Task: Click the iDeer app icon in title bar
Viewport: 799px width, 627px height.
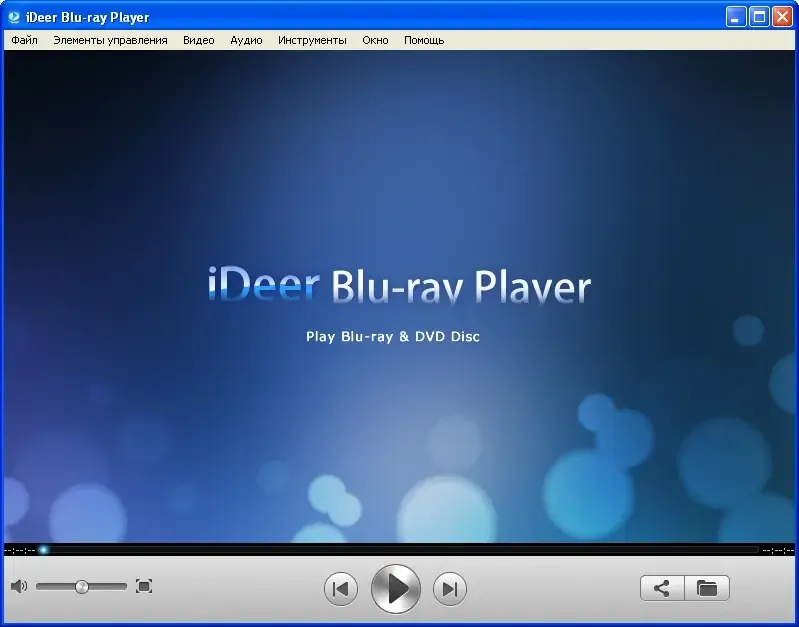Action: pos(14,17)
